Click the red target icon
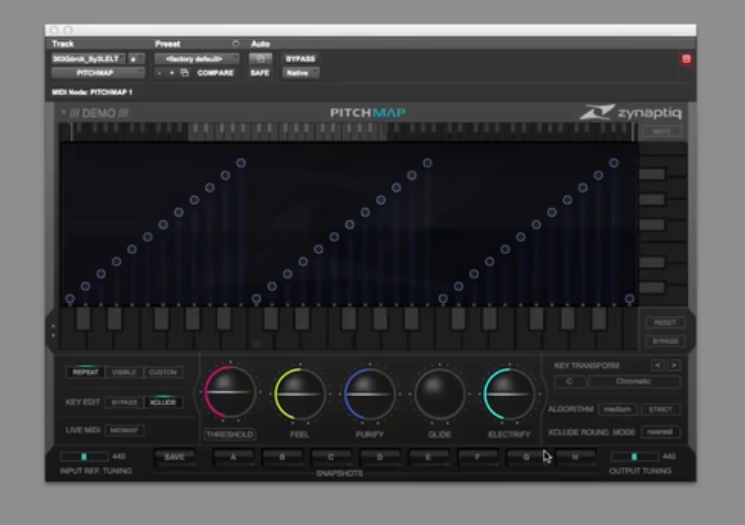This screenshot has width=745, height=525. pos(686,59)
